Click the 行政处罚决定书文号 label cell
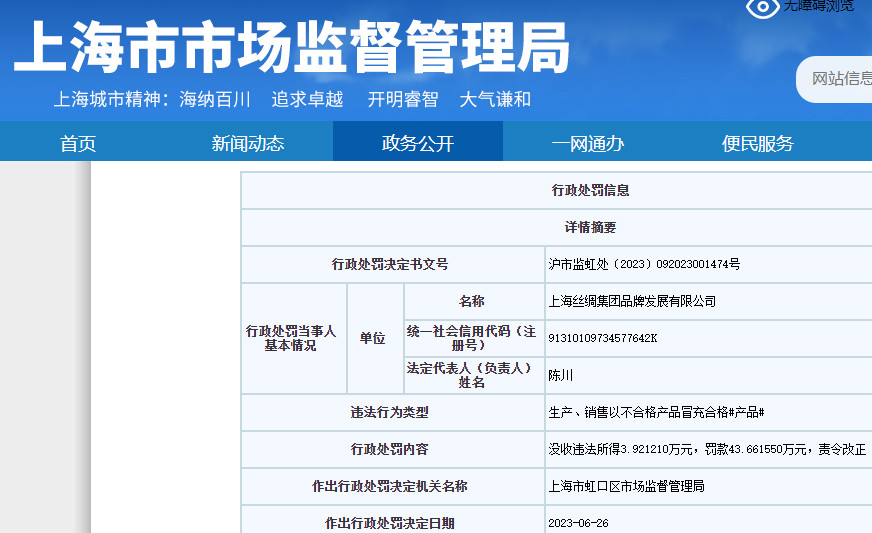The width and height of the screenshot is (872, 533). coord(393,264)
